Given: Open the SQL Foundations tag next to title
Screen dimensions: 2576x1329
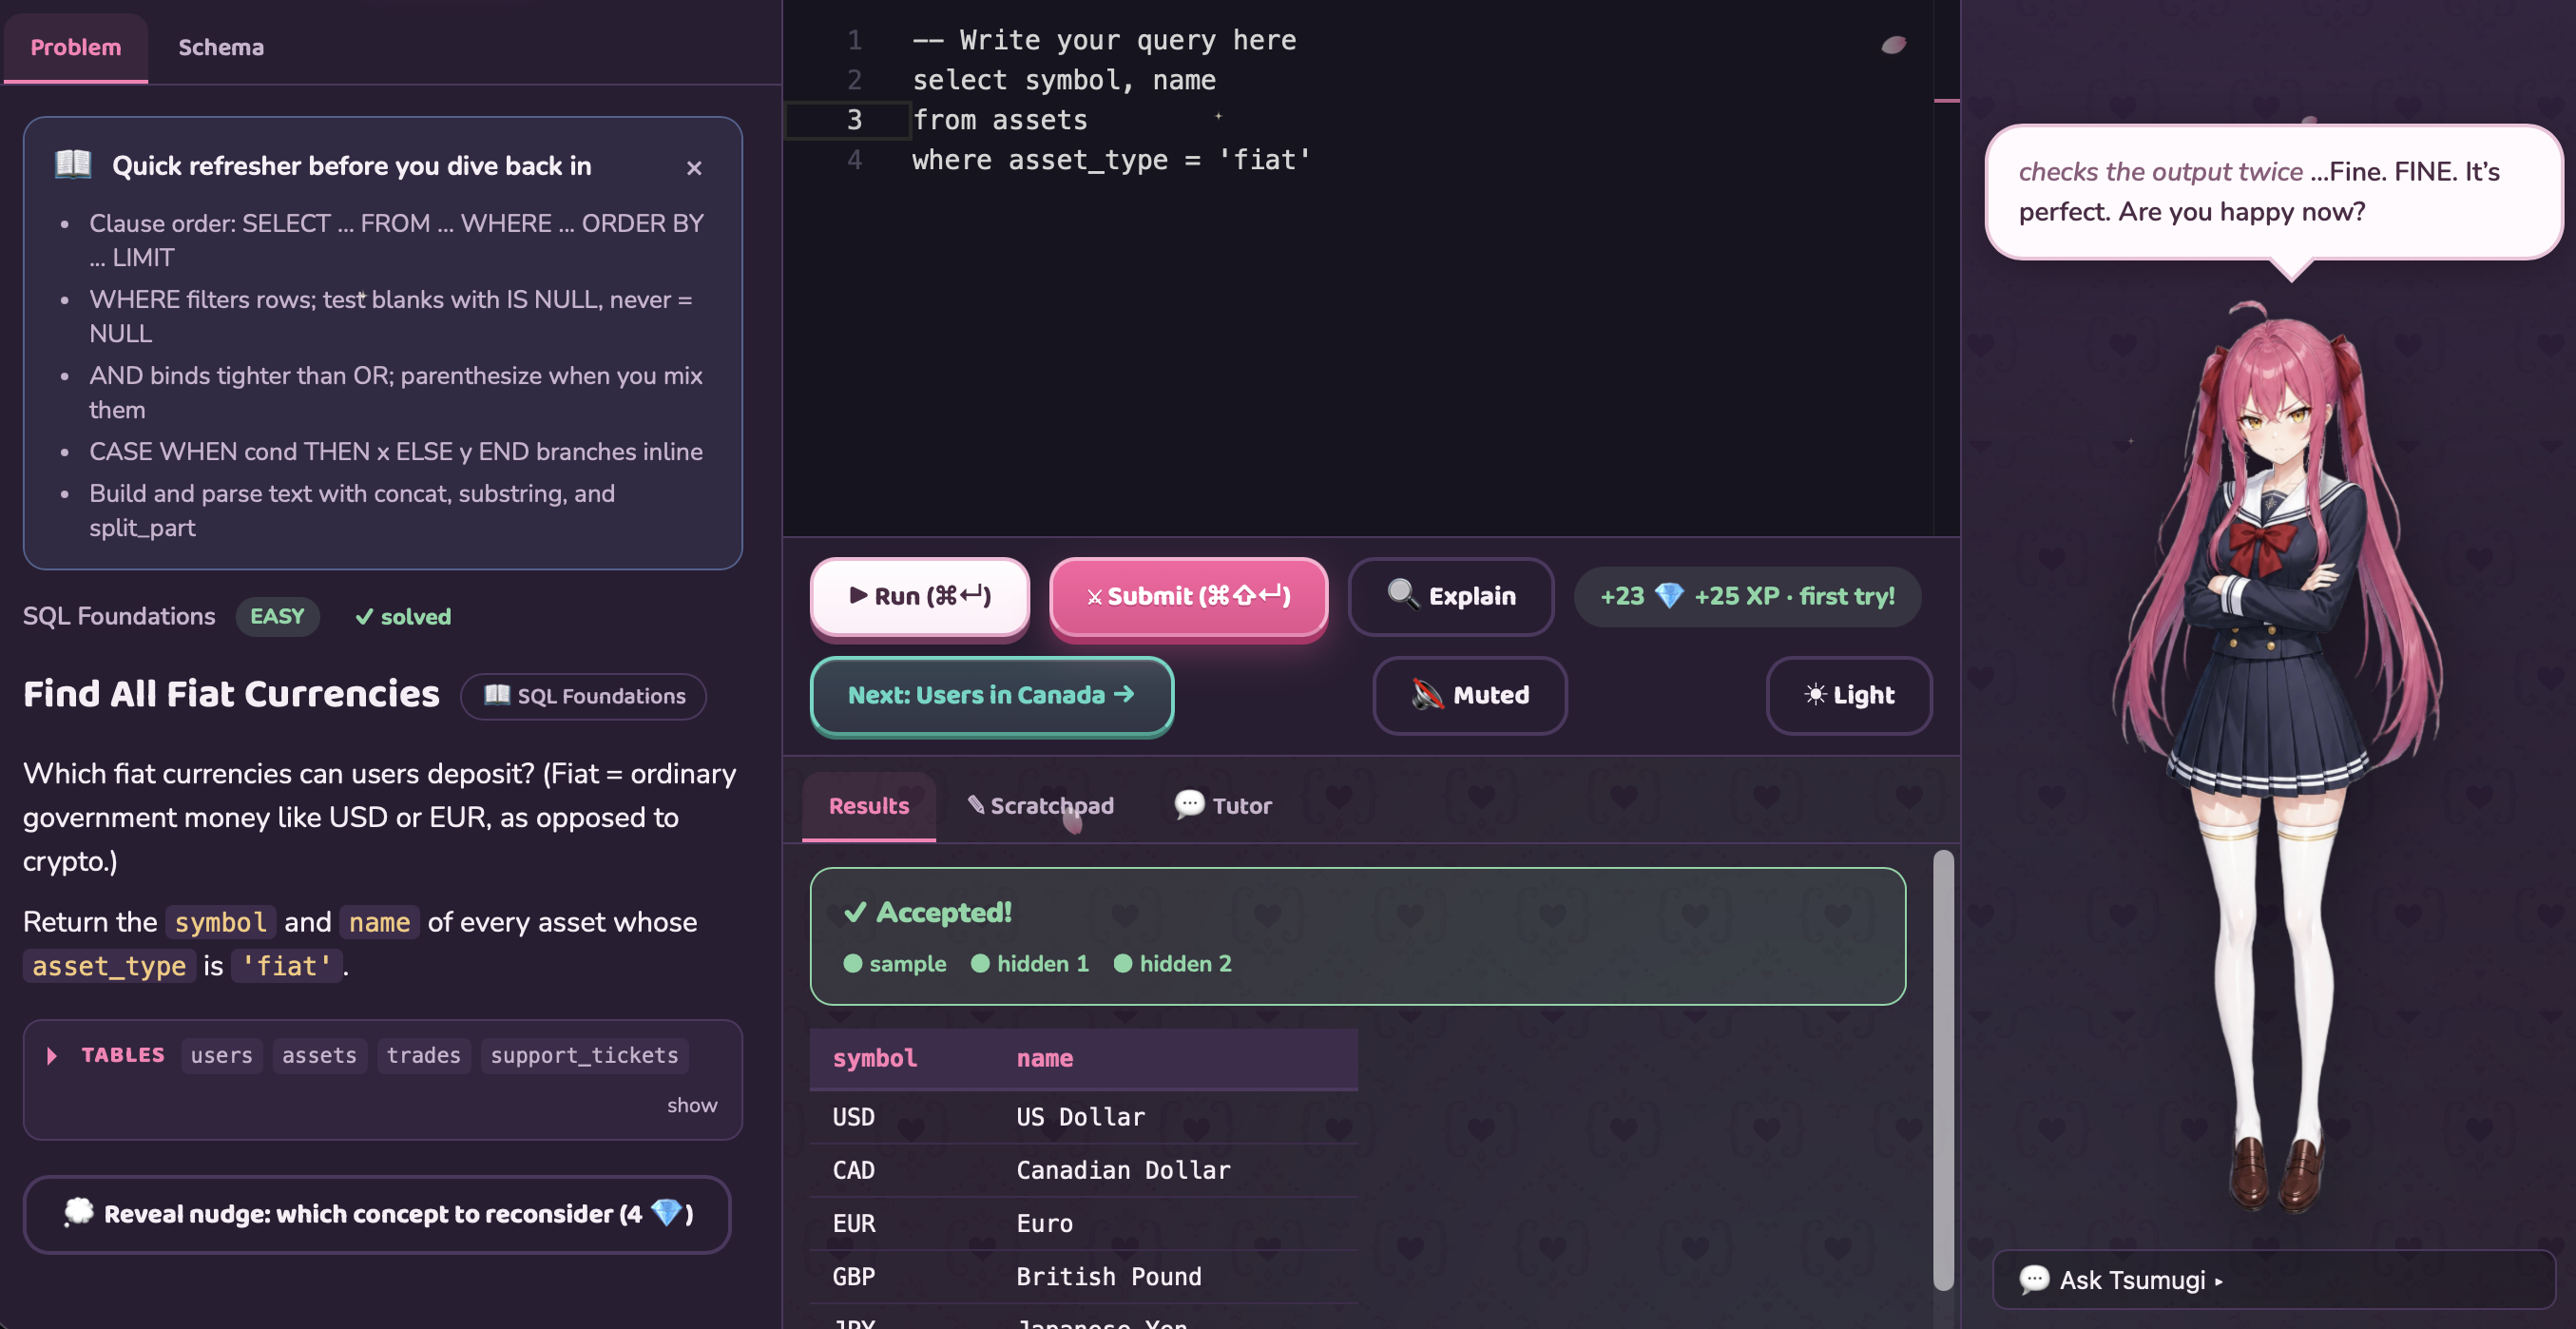Looking at the screenshot, I should click(x=584, y=696).
